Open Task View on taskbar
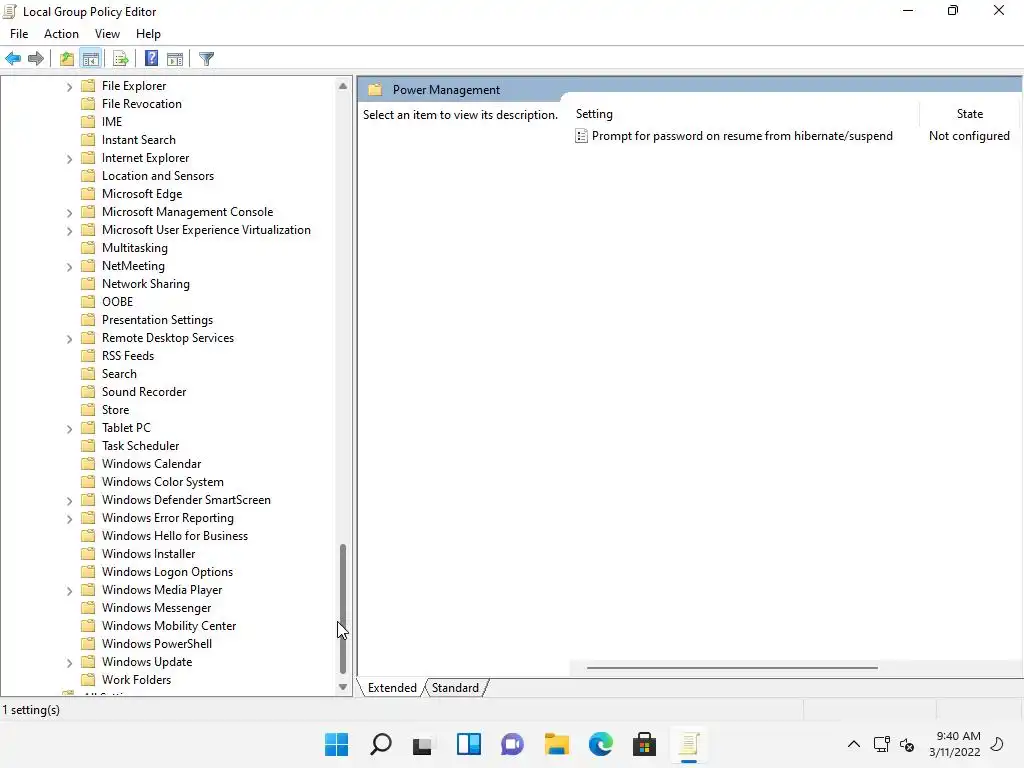Image resolution: width=1024 pixels, height=768 pixels. [423, 744]
